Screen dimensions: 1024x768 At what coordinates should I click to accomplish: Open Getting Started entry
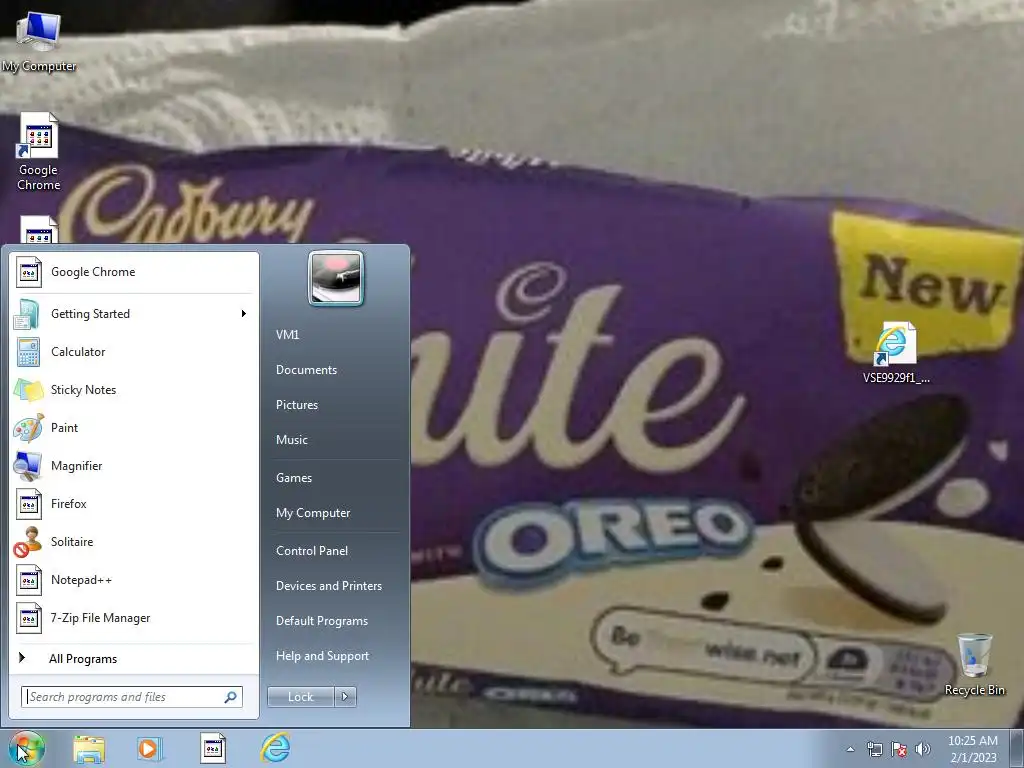134,314
